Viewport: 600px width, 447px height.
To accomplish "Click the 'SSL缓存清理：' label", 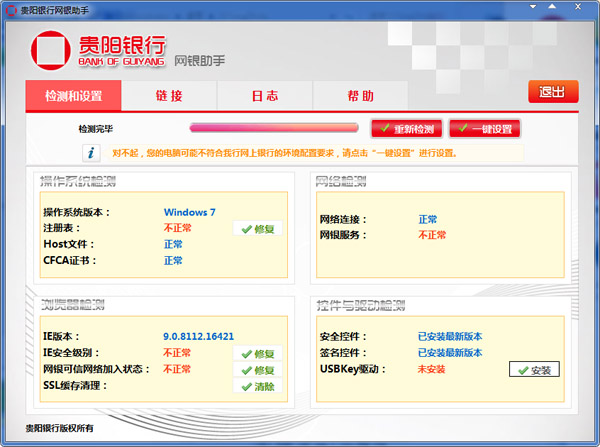I will coord(75,385).
